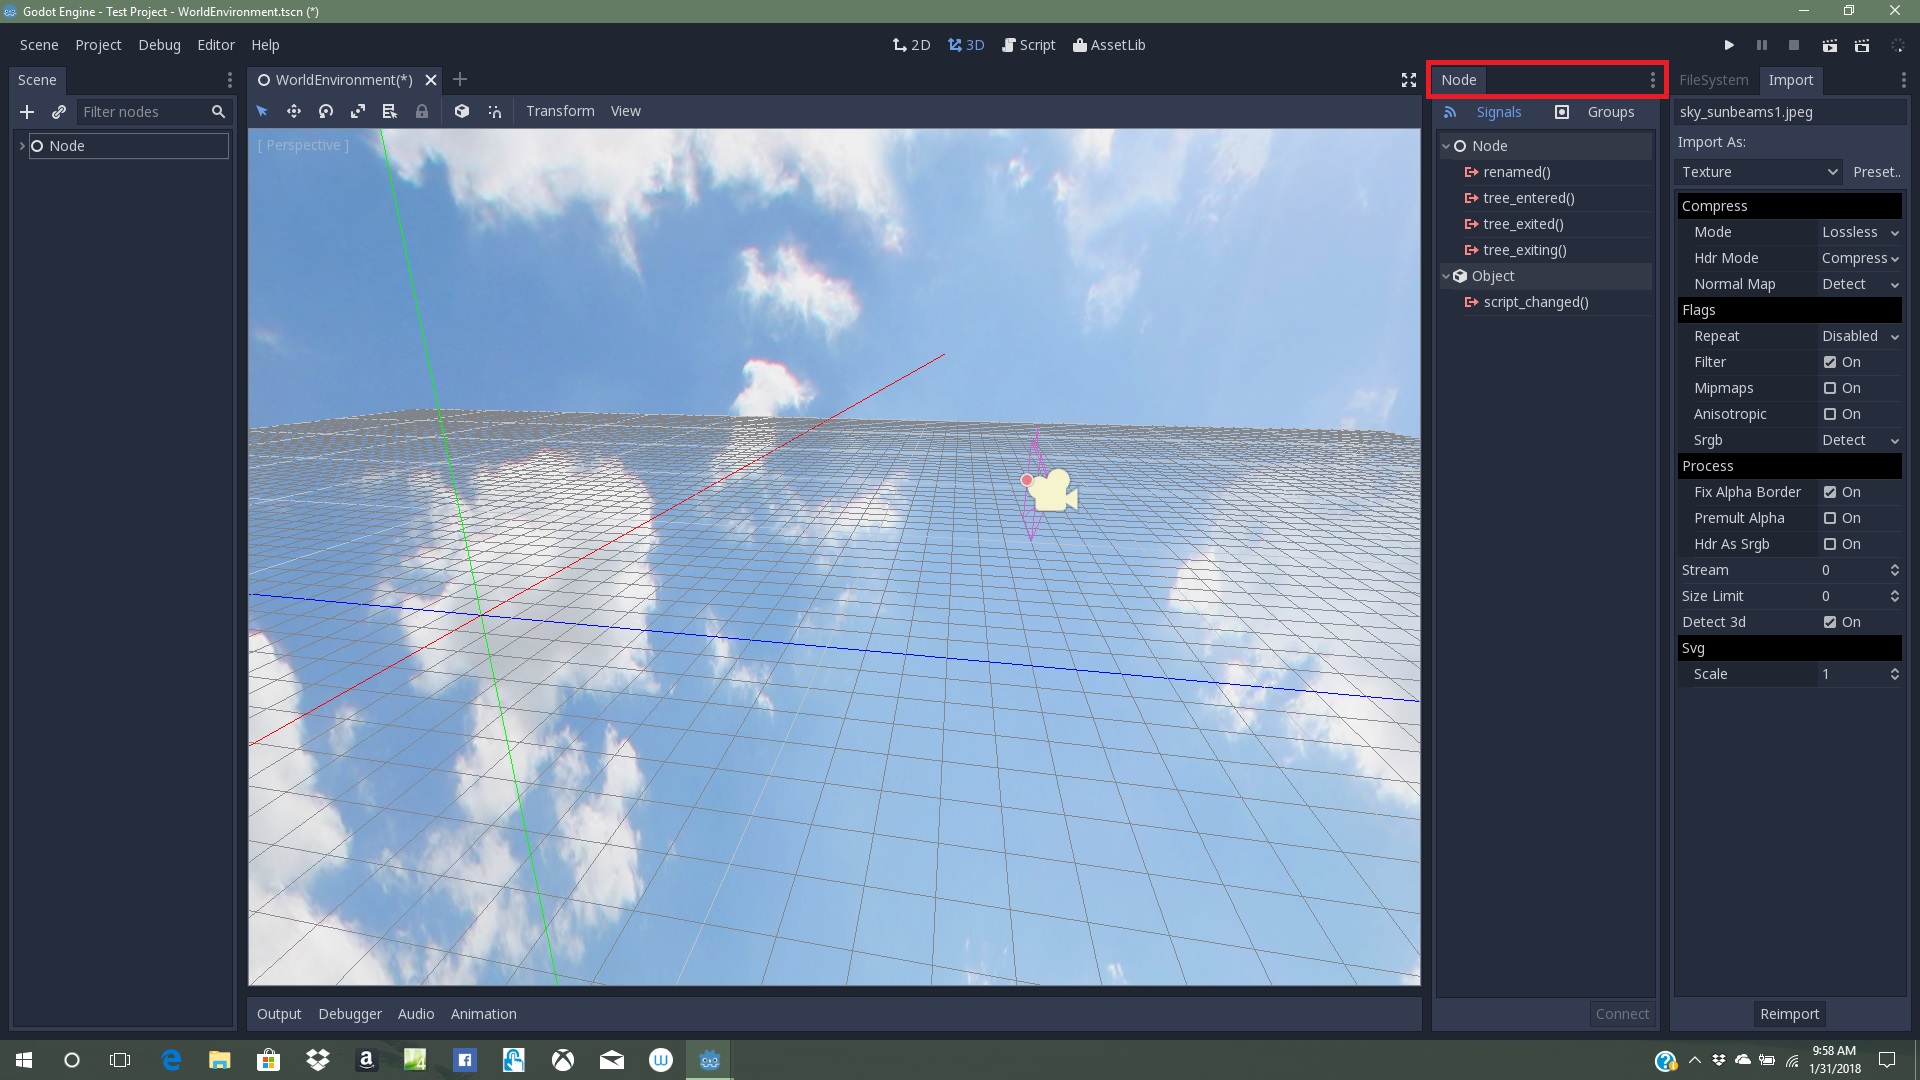Activate the Scale mode tool
Viewport: 1920px width, 1080px height.
(358, 111)
